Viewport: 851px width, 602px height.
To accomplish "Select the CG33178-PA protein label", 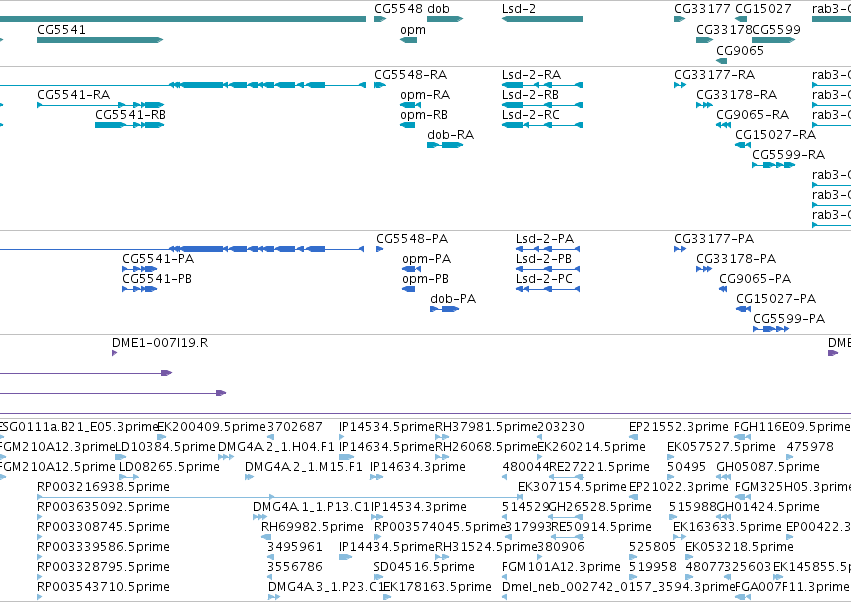I will click(736, 259).
